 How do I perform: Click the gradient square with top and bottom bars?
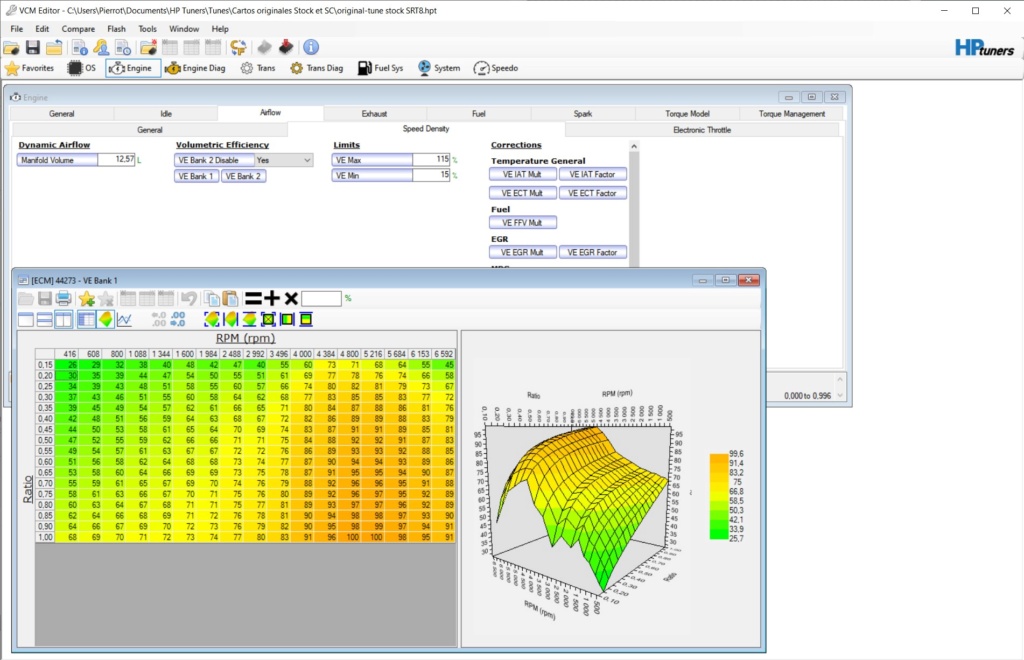click(x=306, y=319)
